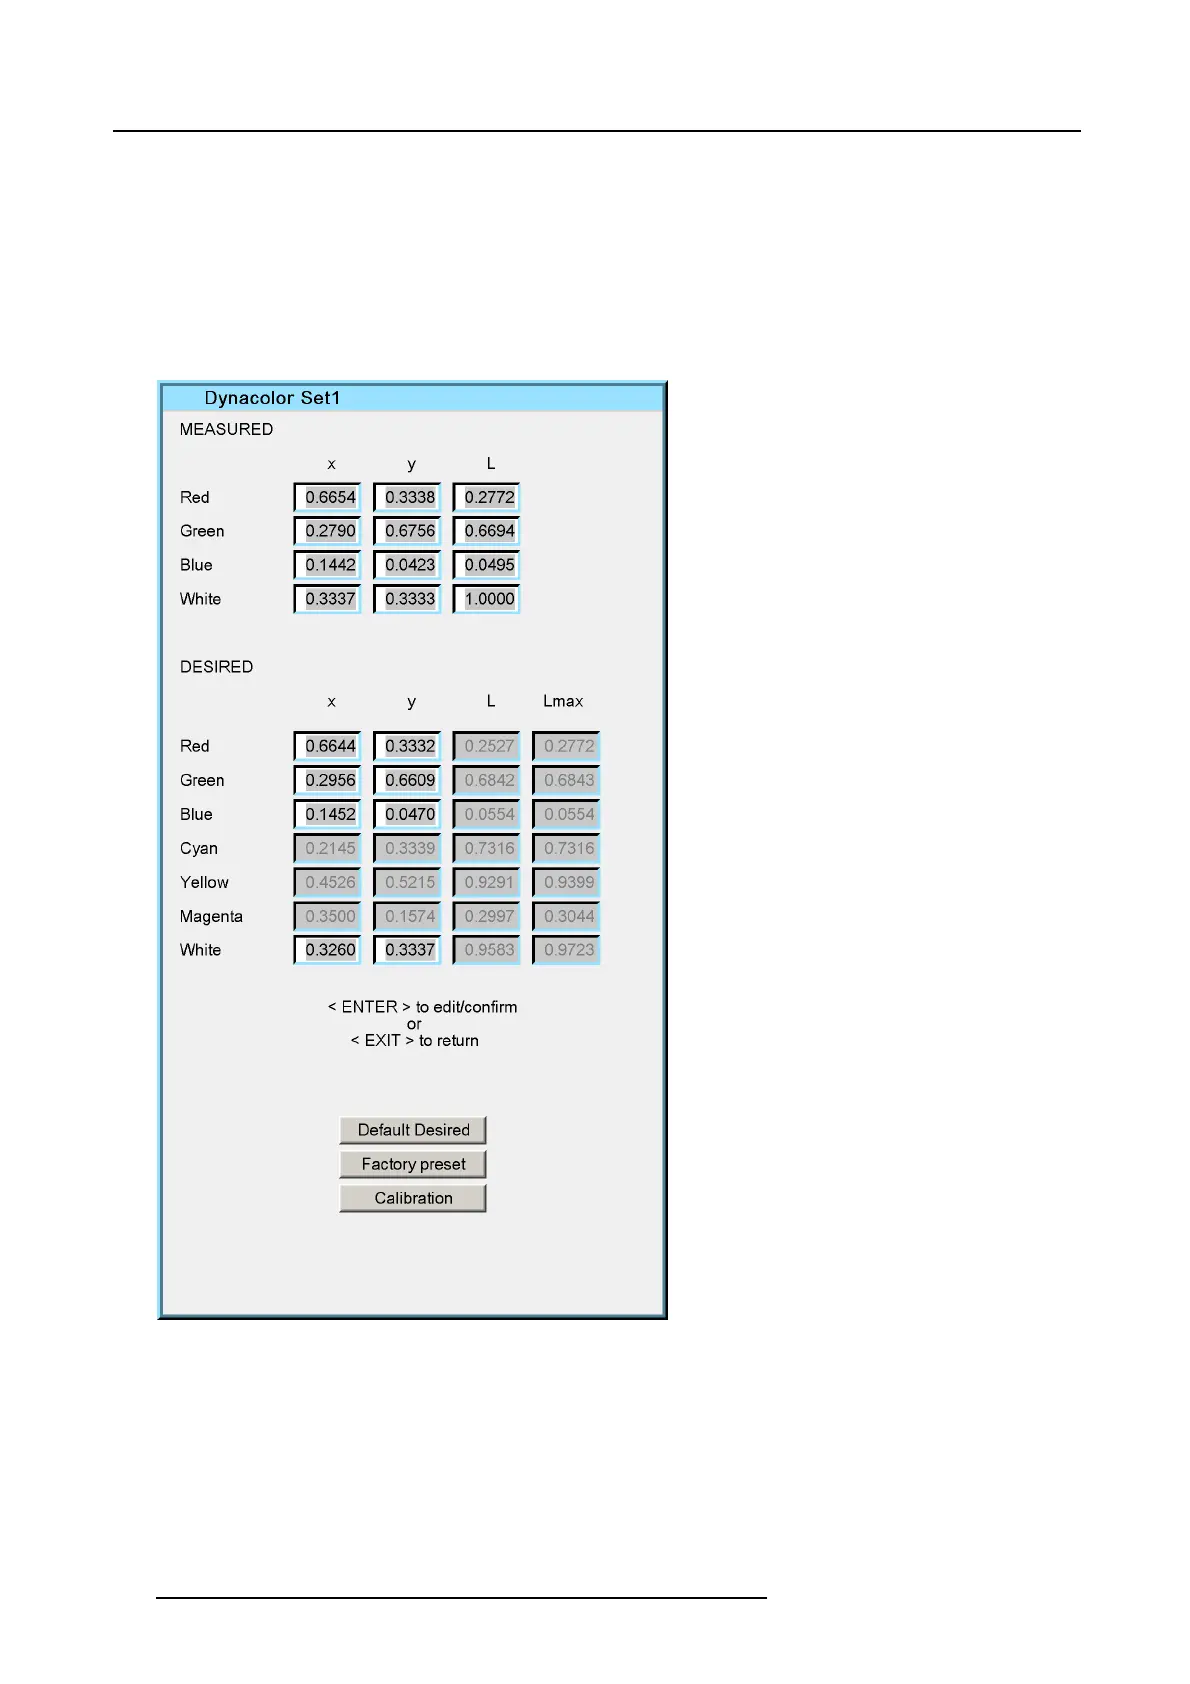Screen dimensions: 1190x1684
Task: Select the Measured White y field 0.3333
Action: tap(408, 599)
